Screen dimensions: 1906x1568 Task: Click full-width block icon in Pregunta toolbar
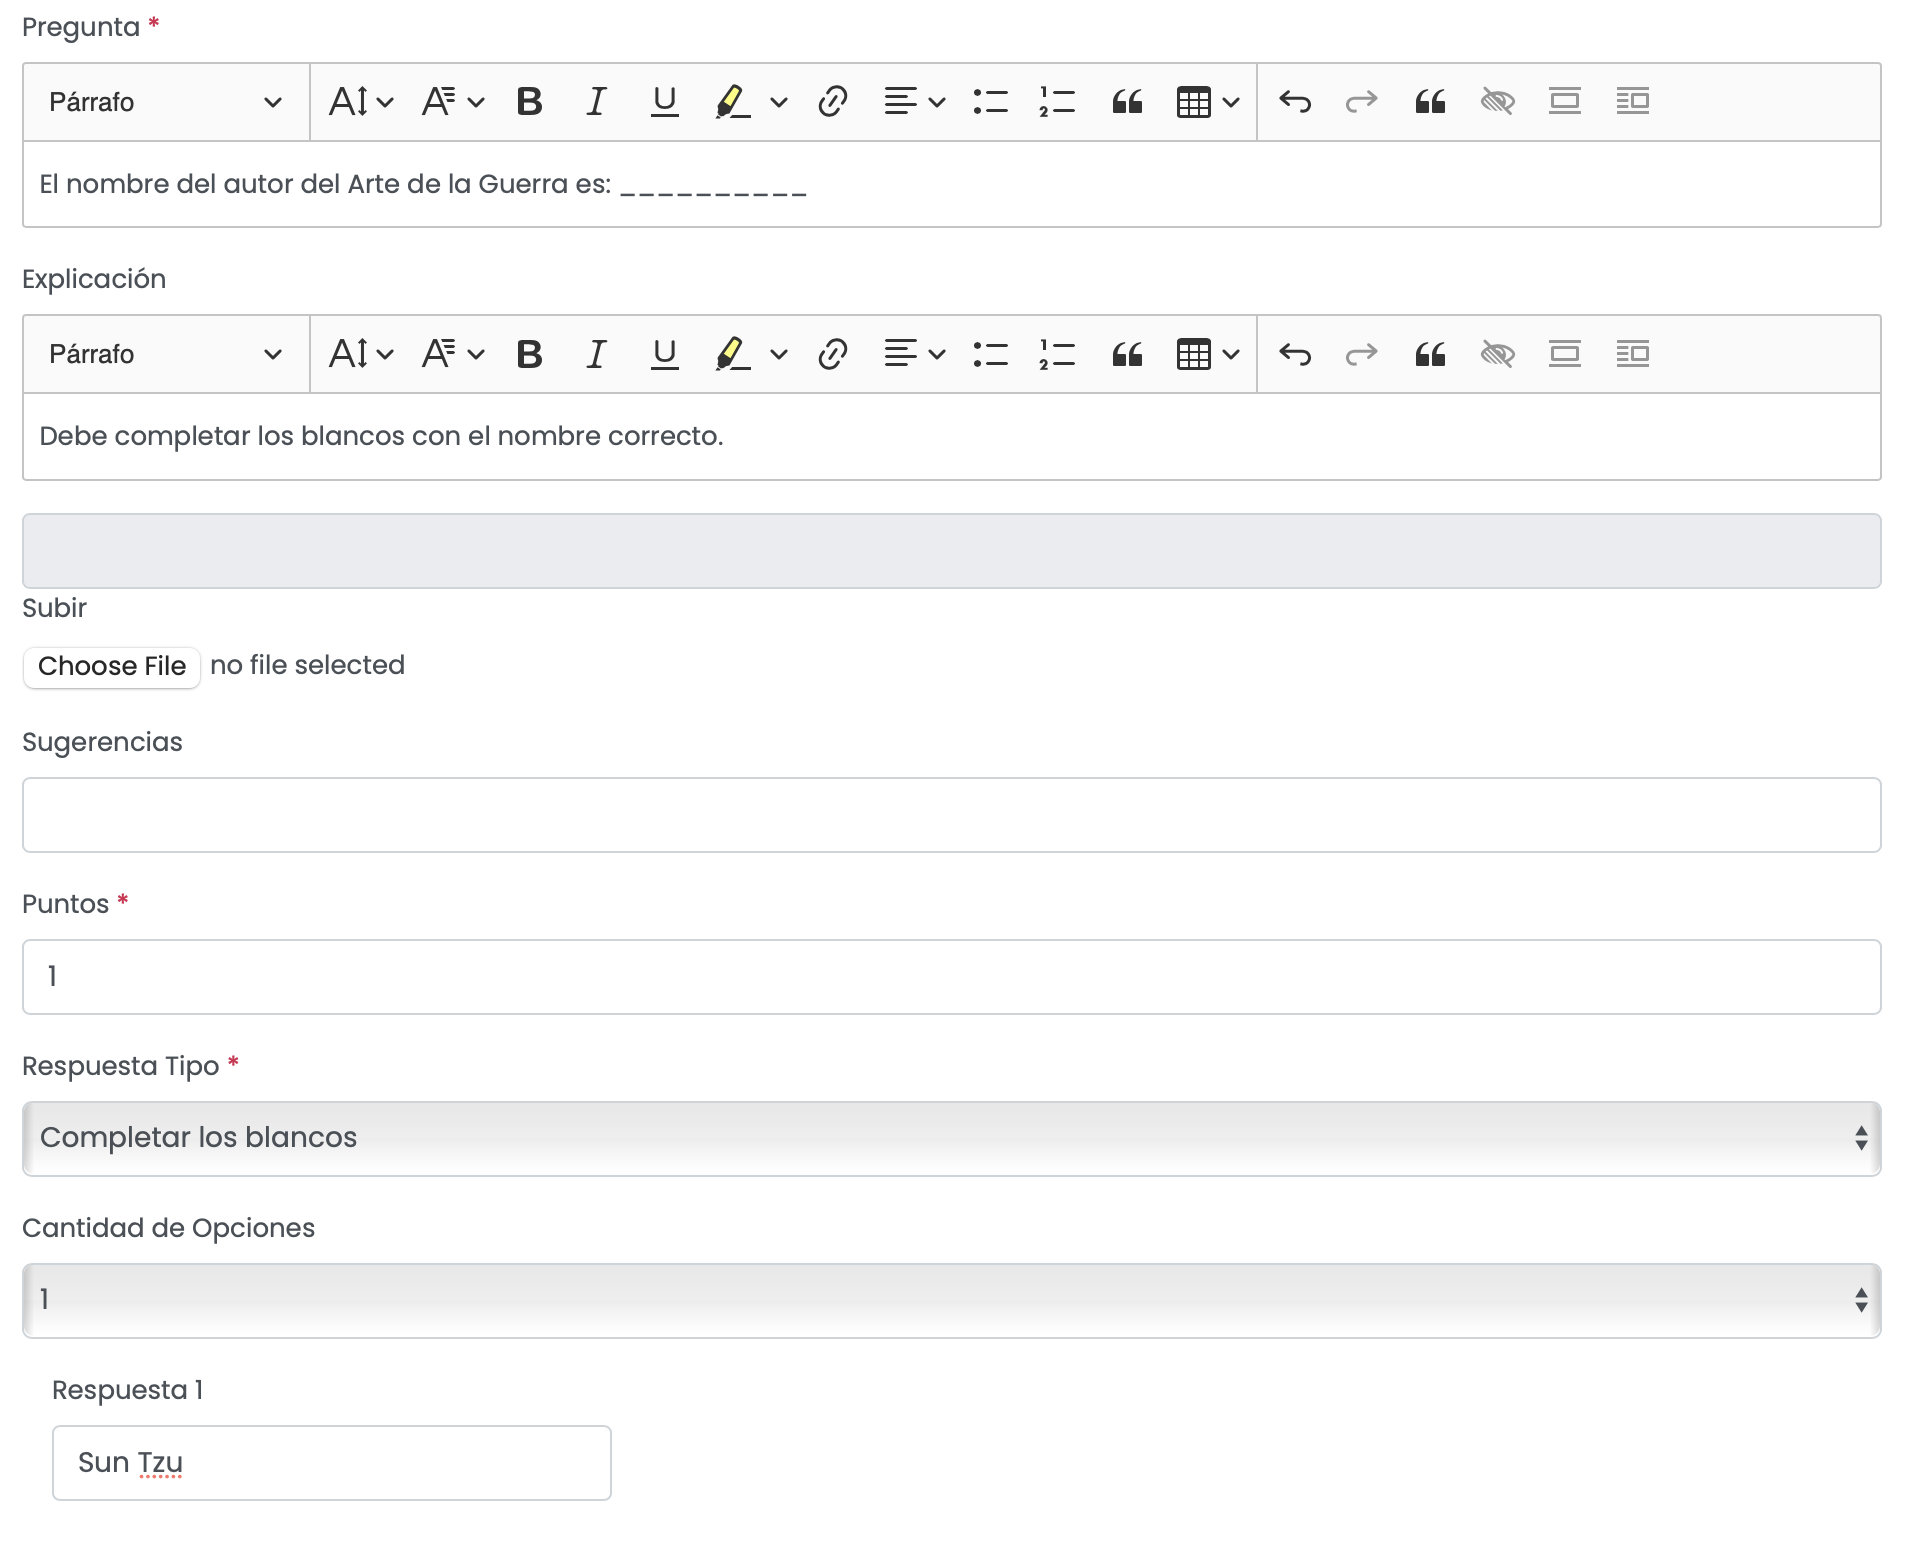point(1565,102)
